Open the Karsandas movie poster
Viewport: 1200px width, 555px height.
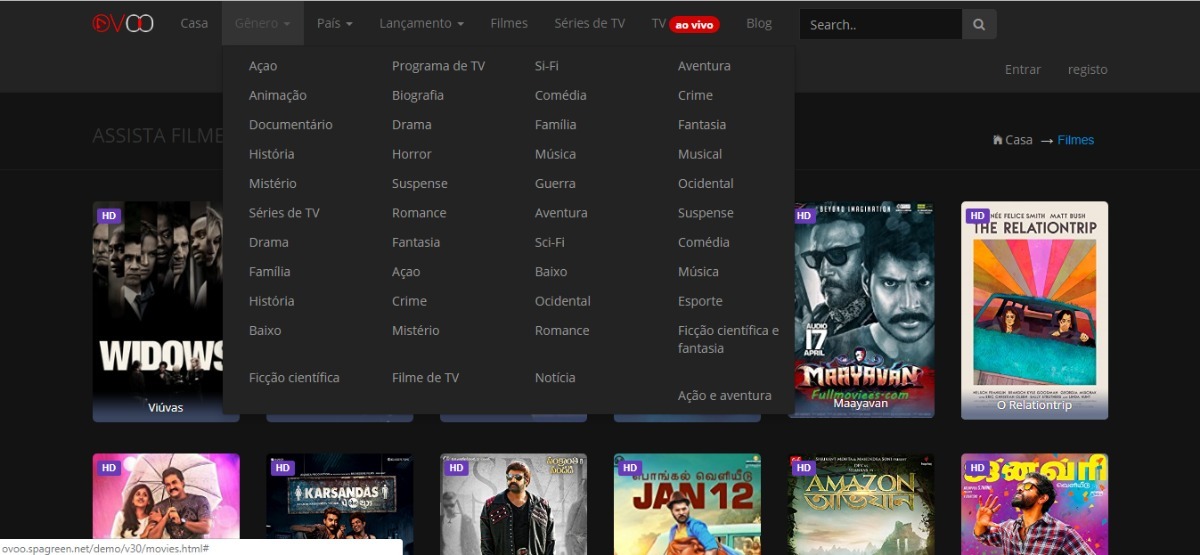pyautogui.click(x=340, y=504)
